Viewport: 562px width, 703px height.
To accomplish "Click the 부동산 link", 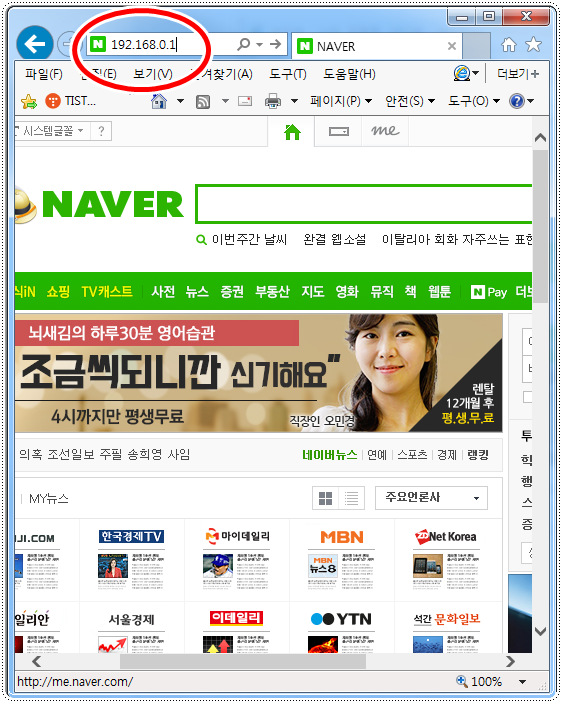I will point(272,292).
